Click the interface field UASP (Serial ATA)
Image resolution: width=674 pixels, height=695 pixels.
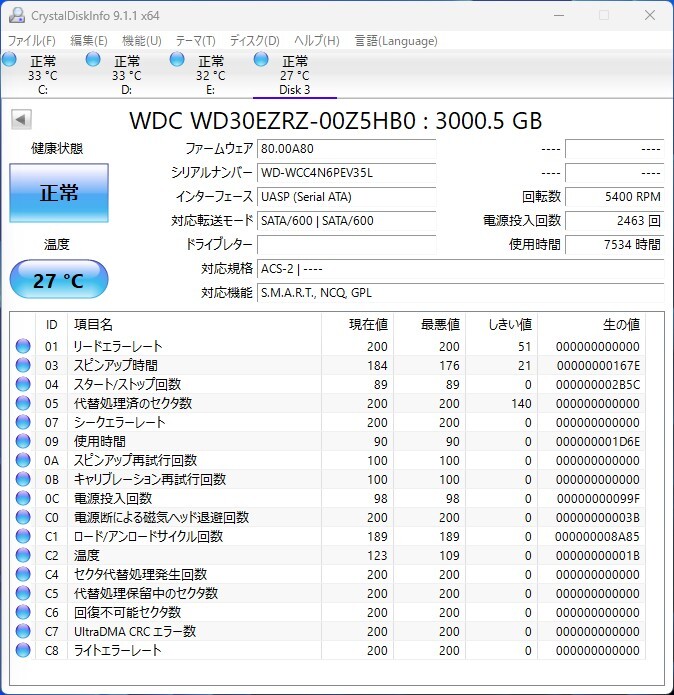pyautogui.click(x=347, y=196)
